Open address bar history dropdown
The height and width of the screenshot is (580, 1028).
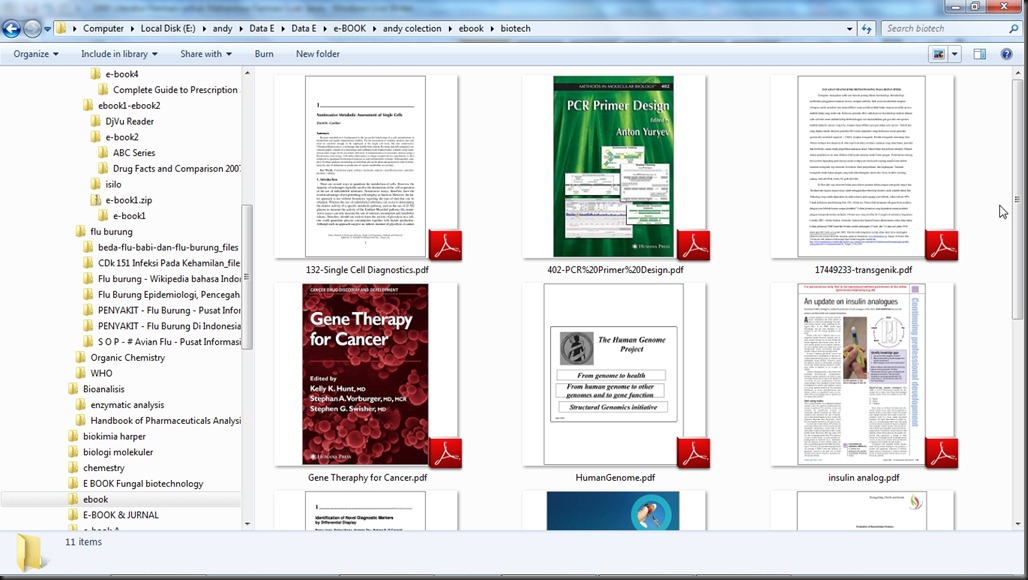click(850, 29)
